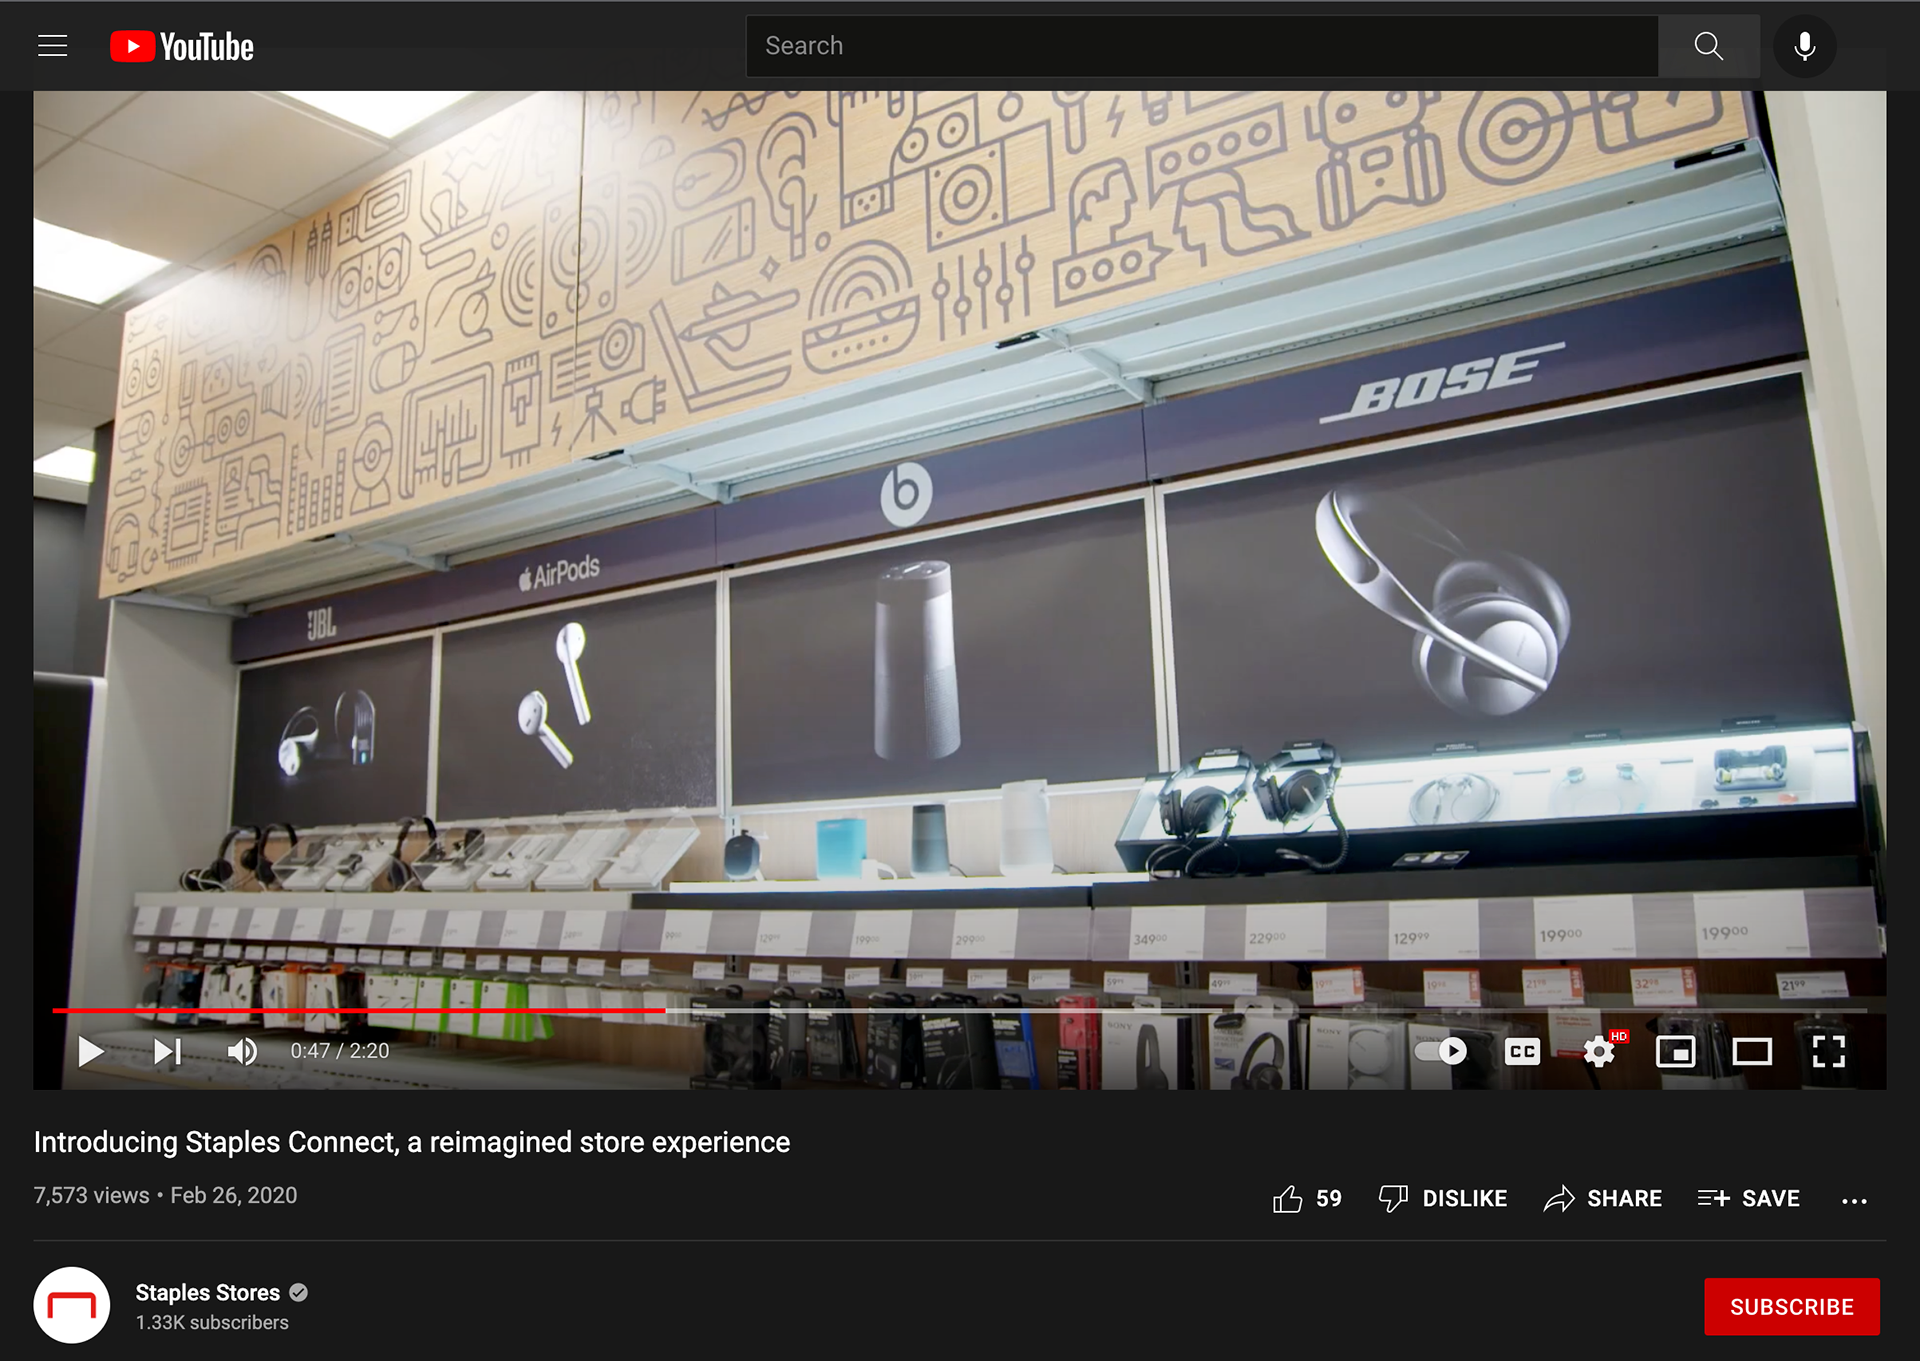Open the Staples Stores channel name link
The height and width of the screenshot is (1361, 1920).
pos(208,1292)
